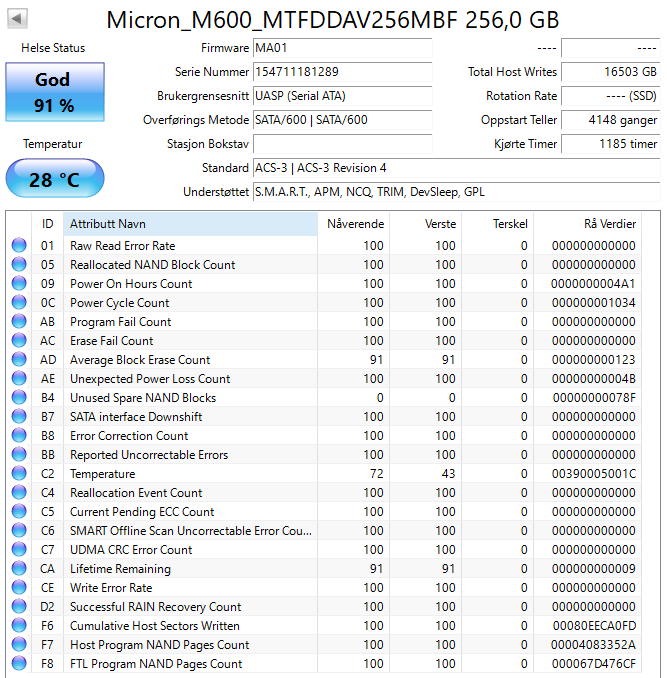Click the Total Host Writes value field
The height and width of the screenshot is (678, 667).
pyautogui.click(x=610, y=72)
